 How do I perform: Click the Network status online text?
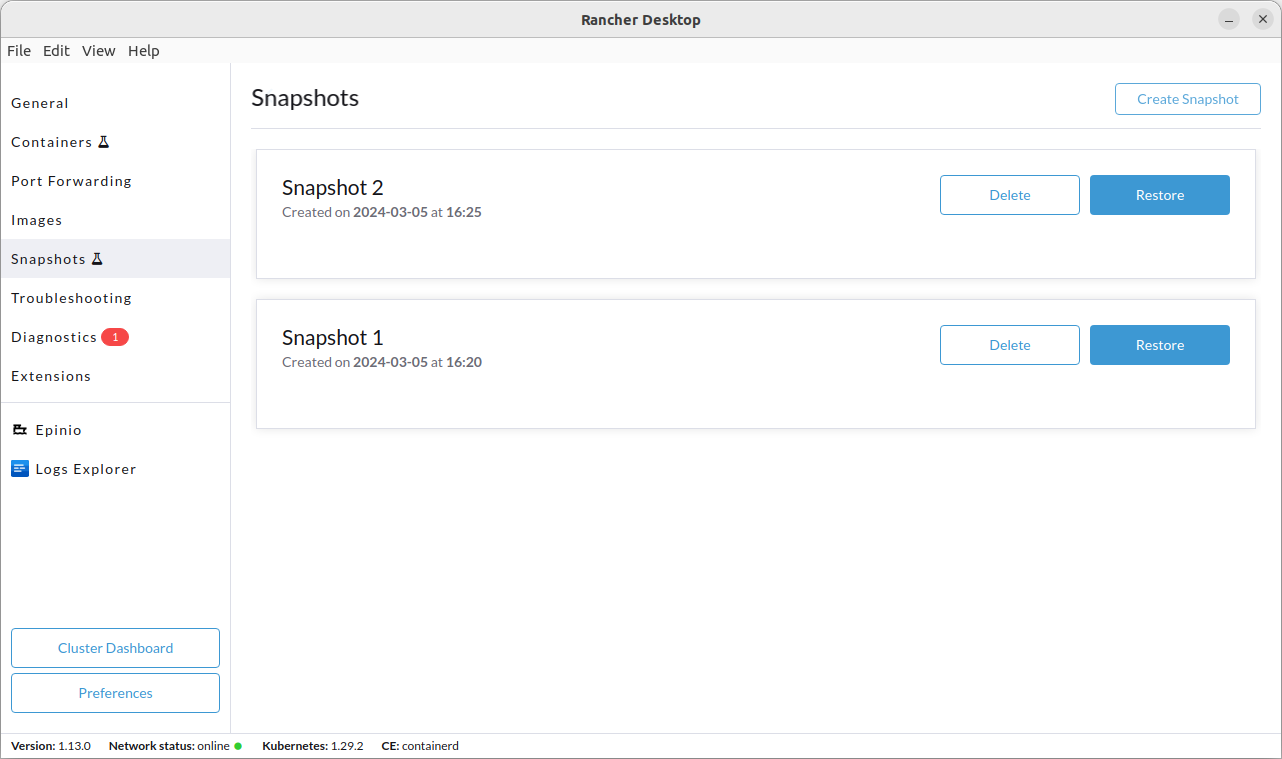[x=169, y=746]
